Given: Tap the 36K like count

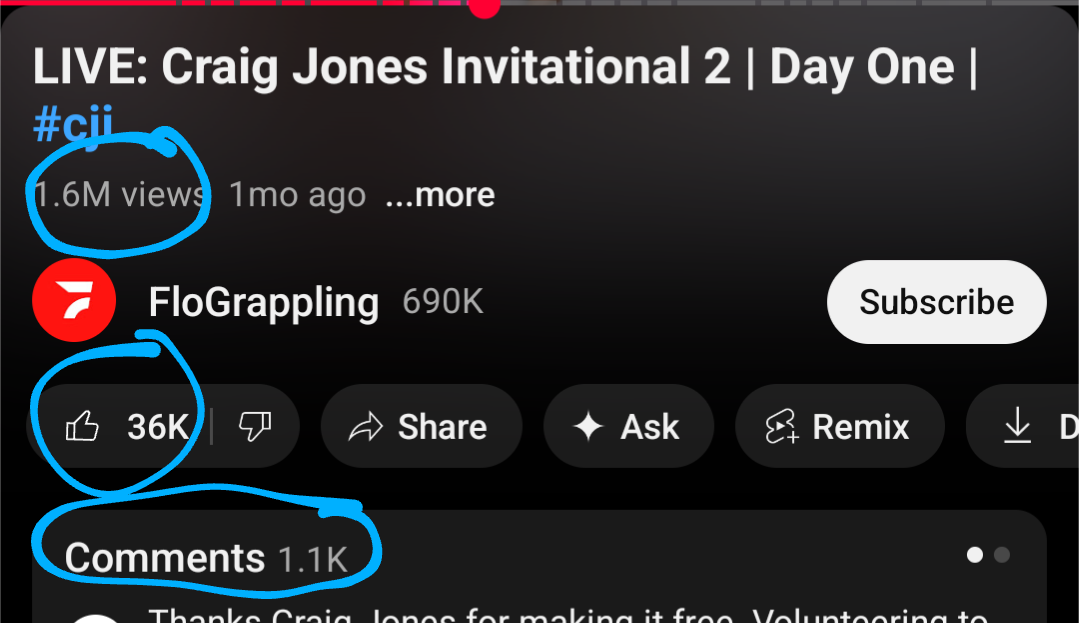Looking at the screenshot, I should click(158, 427).
